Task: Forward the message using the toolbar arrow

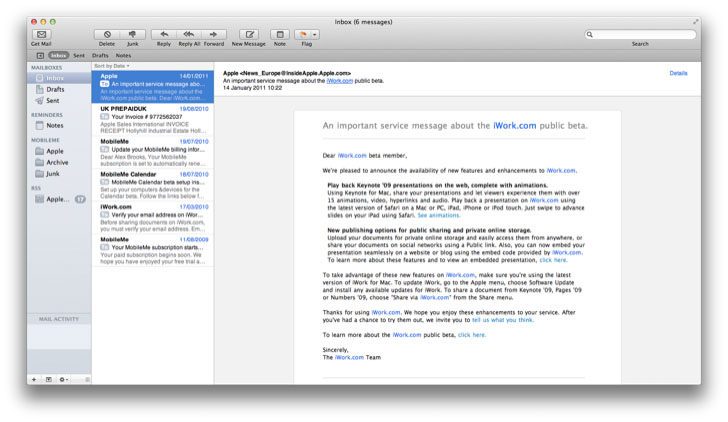Action: pos(214,34)
